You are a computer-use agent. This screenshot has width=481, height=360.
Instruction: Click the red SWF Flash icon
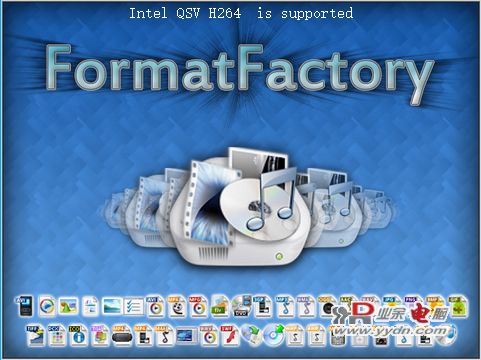coord(230,335)
